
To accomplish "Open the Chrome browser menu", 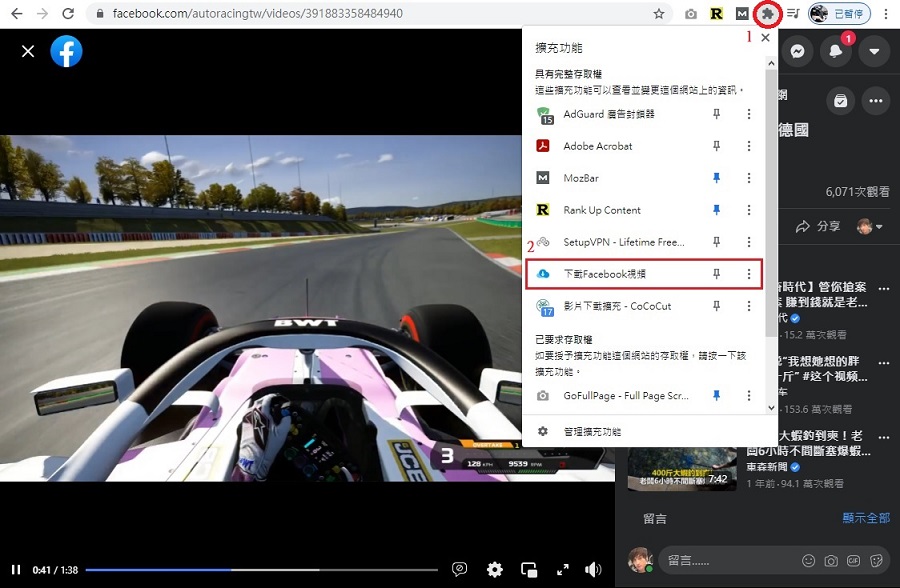I will [888, 13].
